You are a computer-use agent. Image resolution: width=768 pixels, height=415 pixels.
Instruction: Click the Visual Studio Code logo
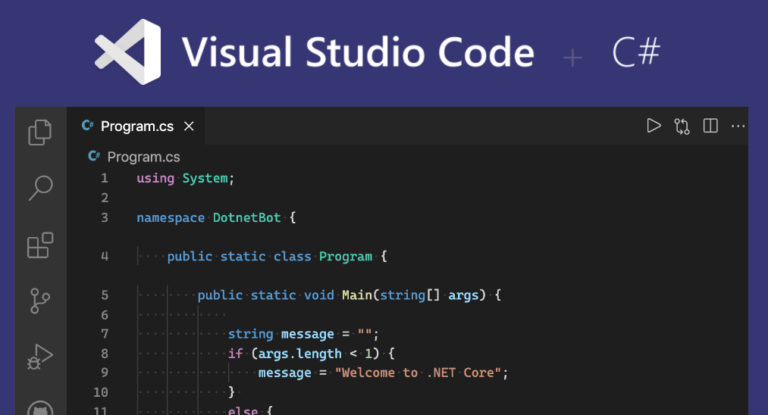[128, 52]
